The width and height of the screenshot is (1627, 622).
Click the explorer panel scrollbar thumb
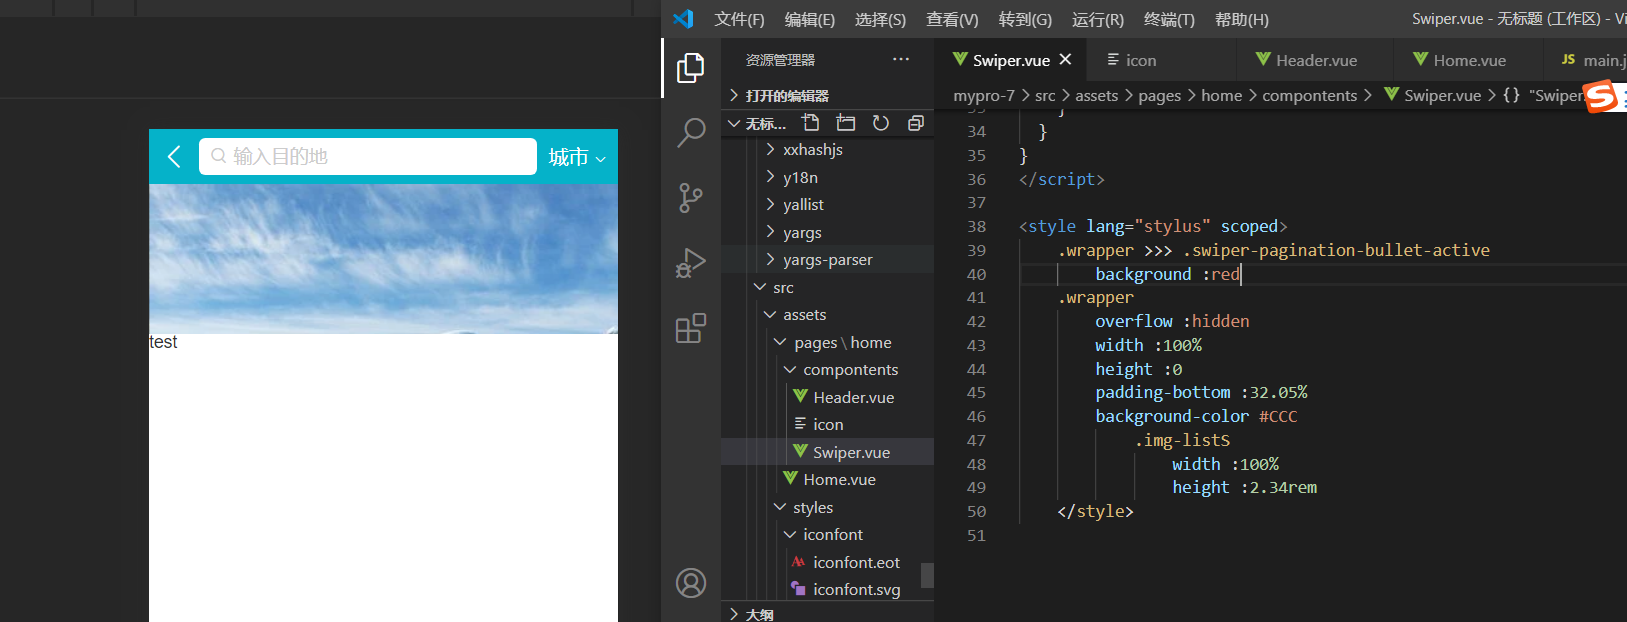coord(927,575)
